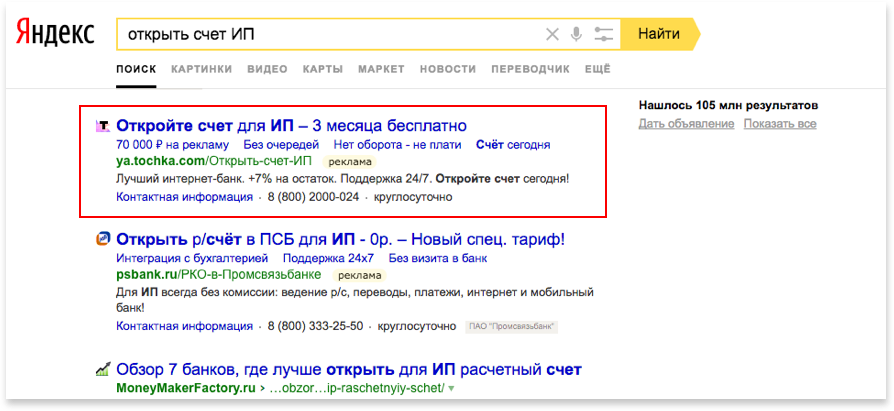Click the Tochka favicon beside first ad
The height and width of the screenshot is (411, 894).
pos(102,125)
